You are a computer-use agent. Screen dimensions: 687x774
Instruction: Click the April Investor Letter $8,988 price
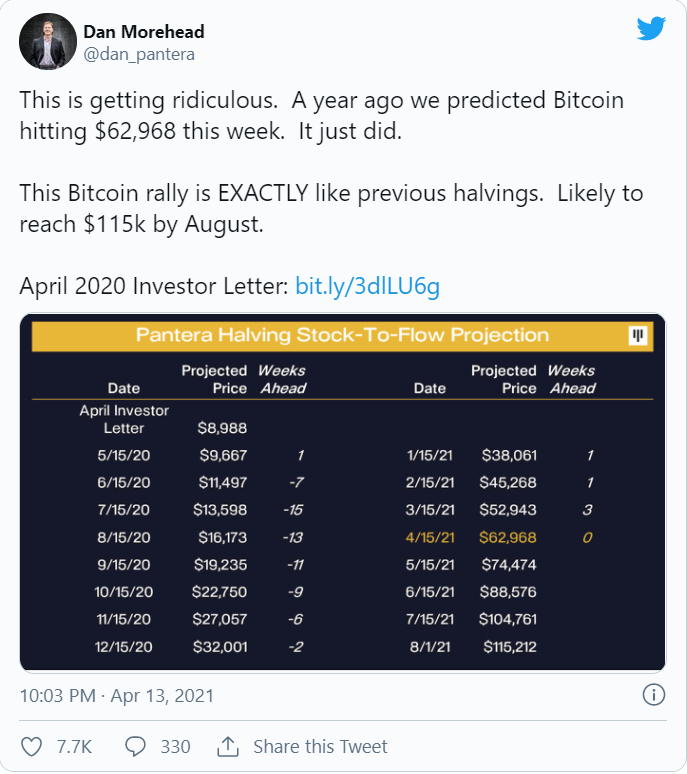click(x=221, y=428)
